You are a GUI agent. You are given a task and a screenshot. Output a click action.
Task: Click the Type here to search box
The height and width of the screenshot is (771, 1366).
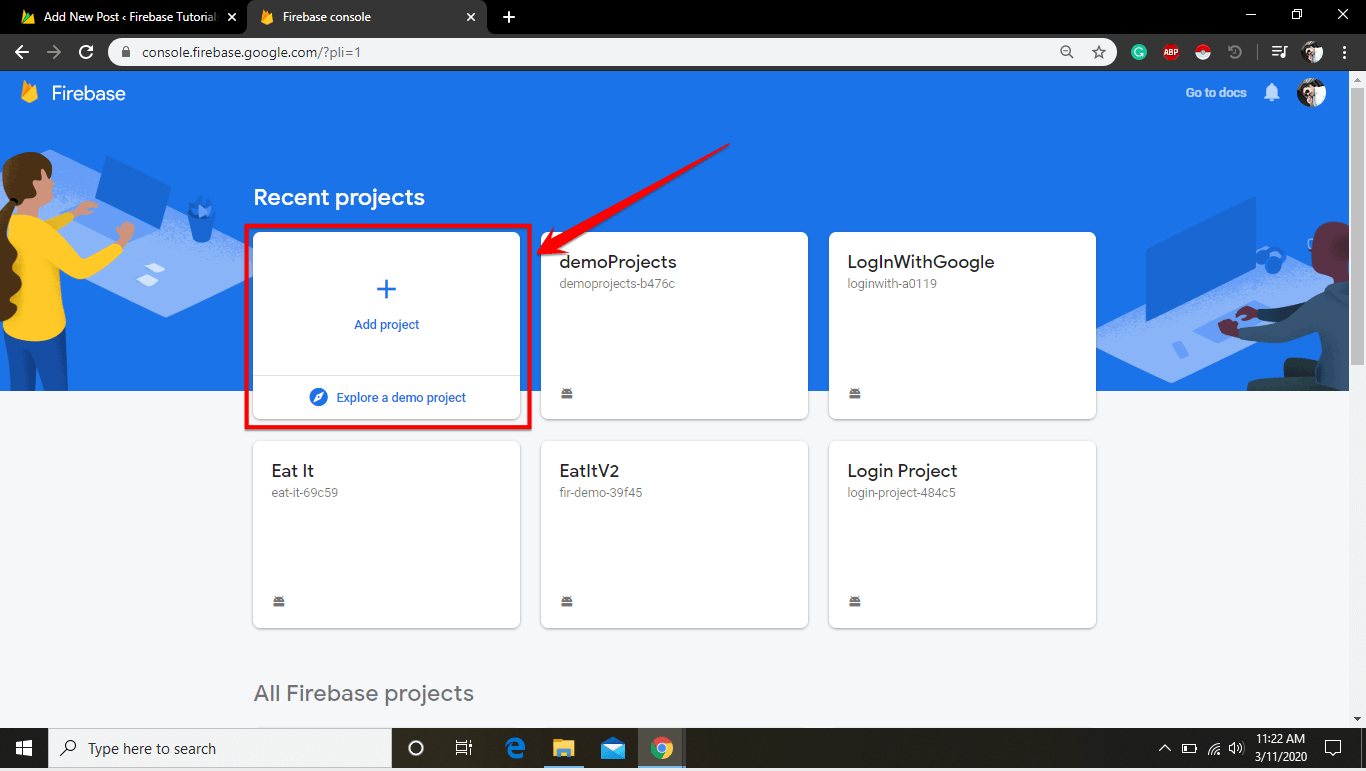220,748
